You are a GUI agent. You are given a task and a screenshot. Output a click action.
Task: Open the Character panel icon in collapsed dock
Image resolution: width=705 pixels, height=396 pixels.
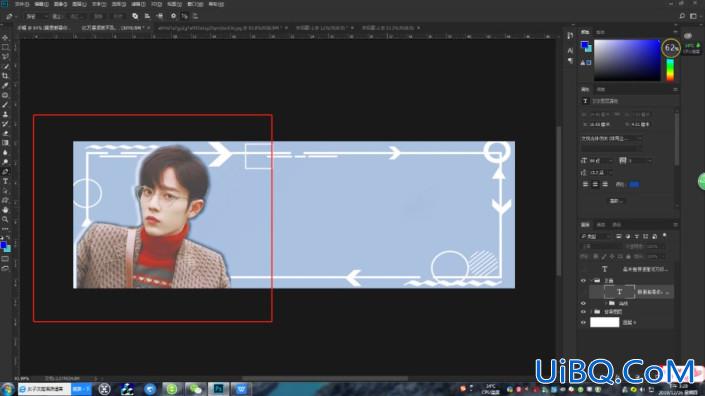click(570, 50)
